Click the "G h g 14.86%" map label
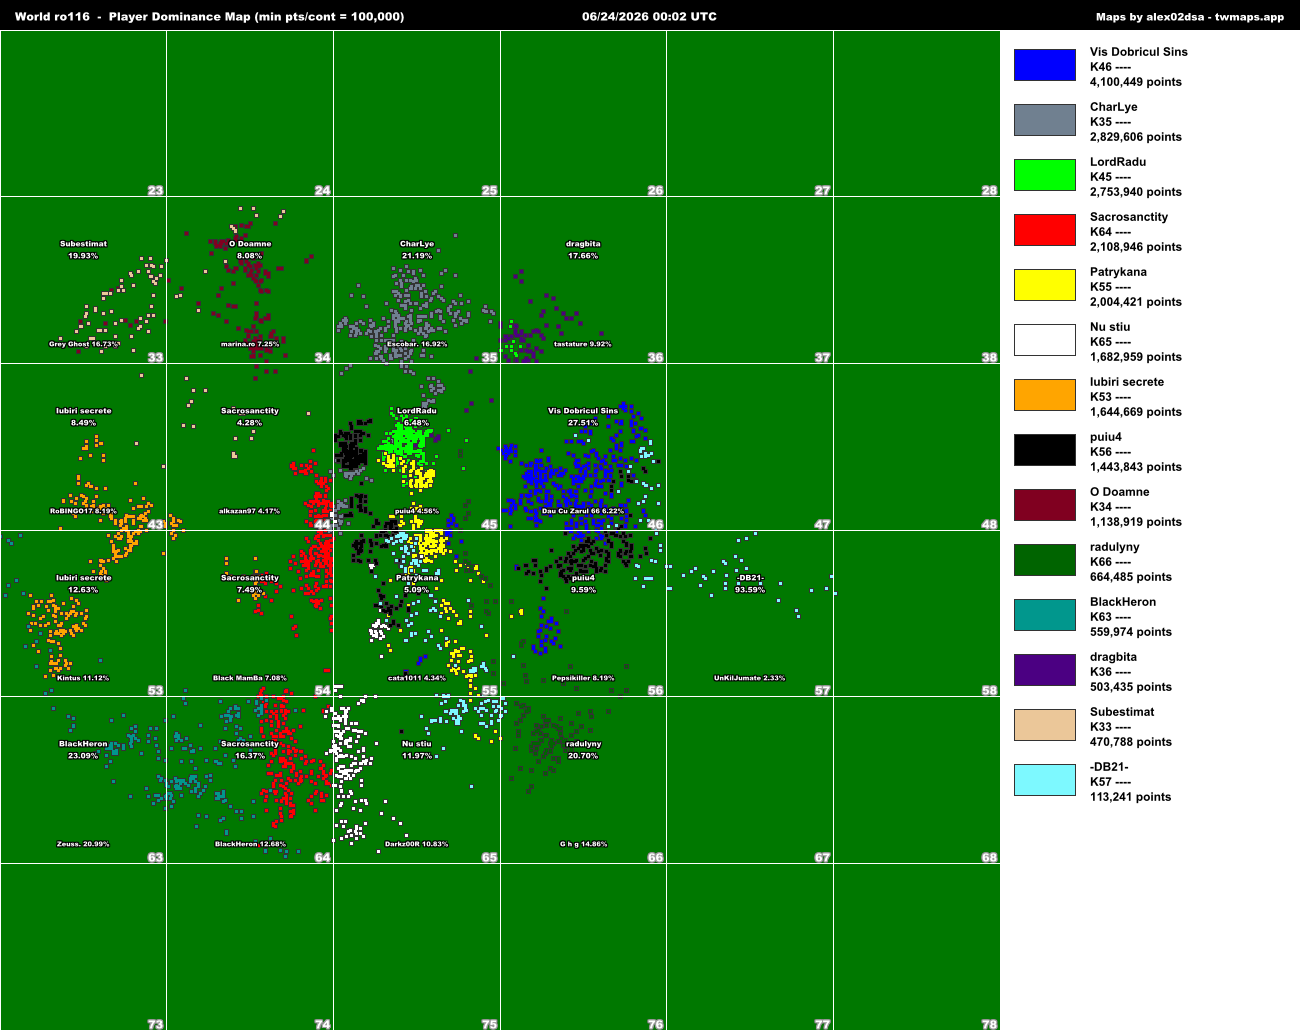This screenshot has height=1030, width=1300. coord(583,844)
